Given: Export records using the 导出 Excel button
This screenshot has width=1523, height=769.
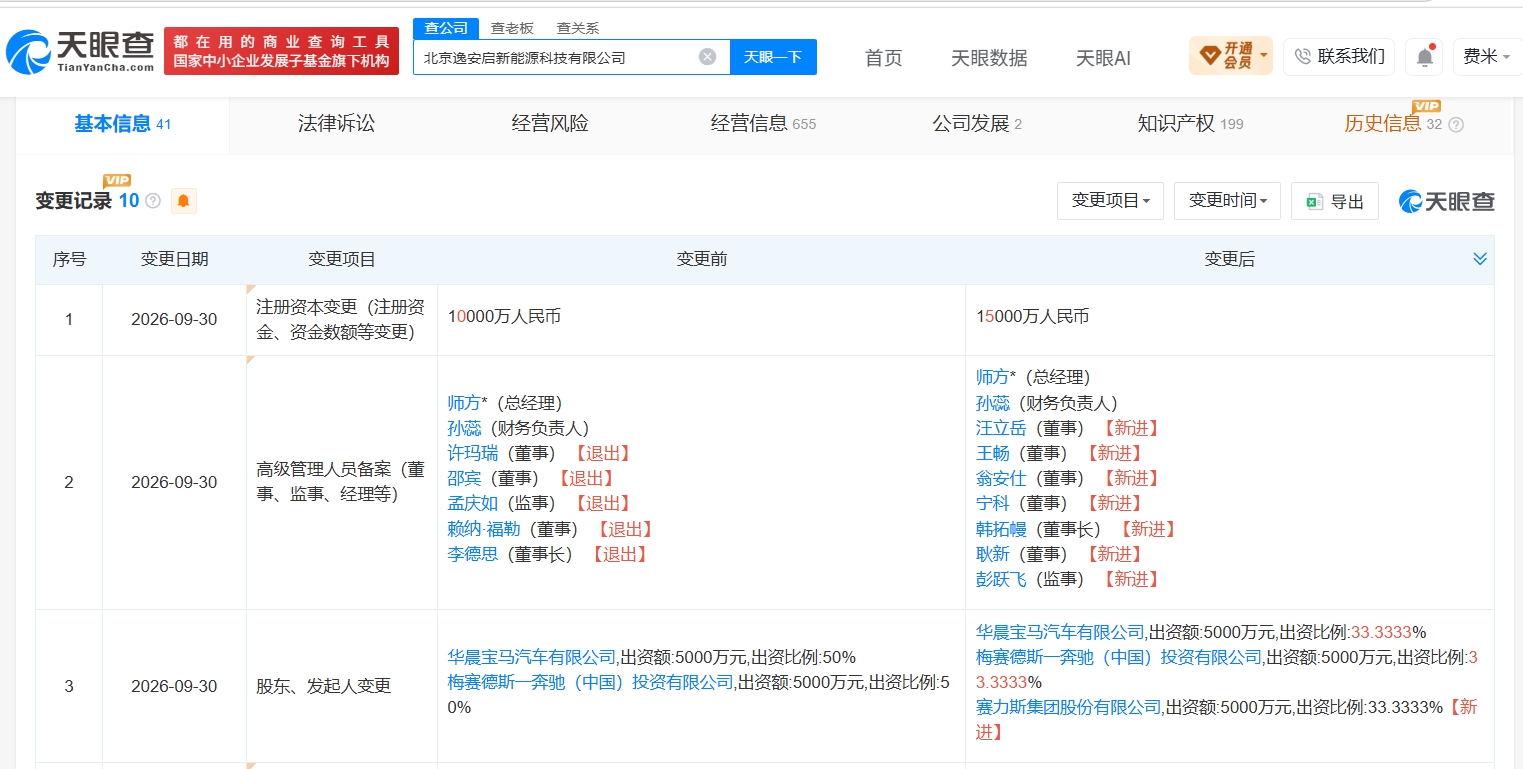Looking at the screenshot, I should 1335,201.
